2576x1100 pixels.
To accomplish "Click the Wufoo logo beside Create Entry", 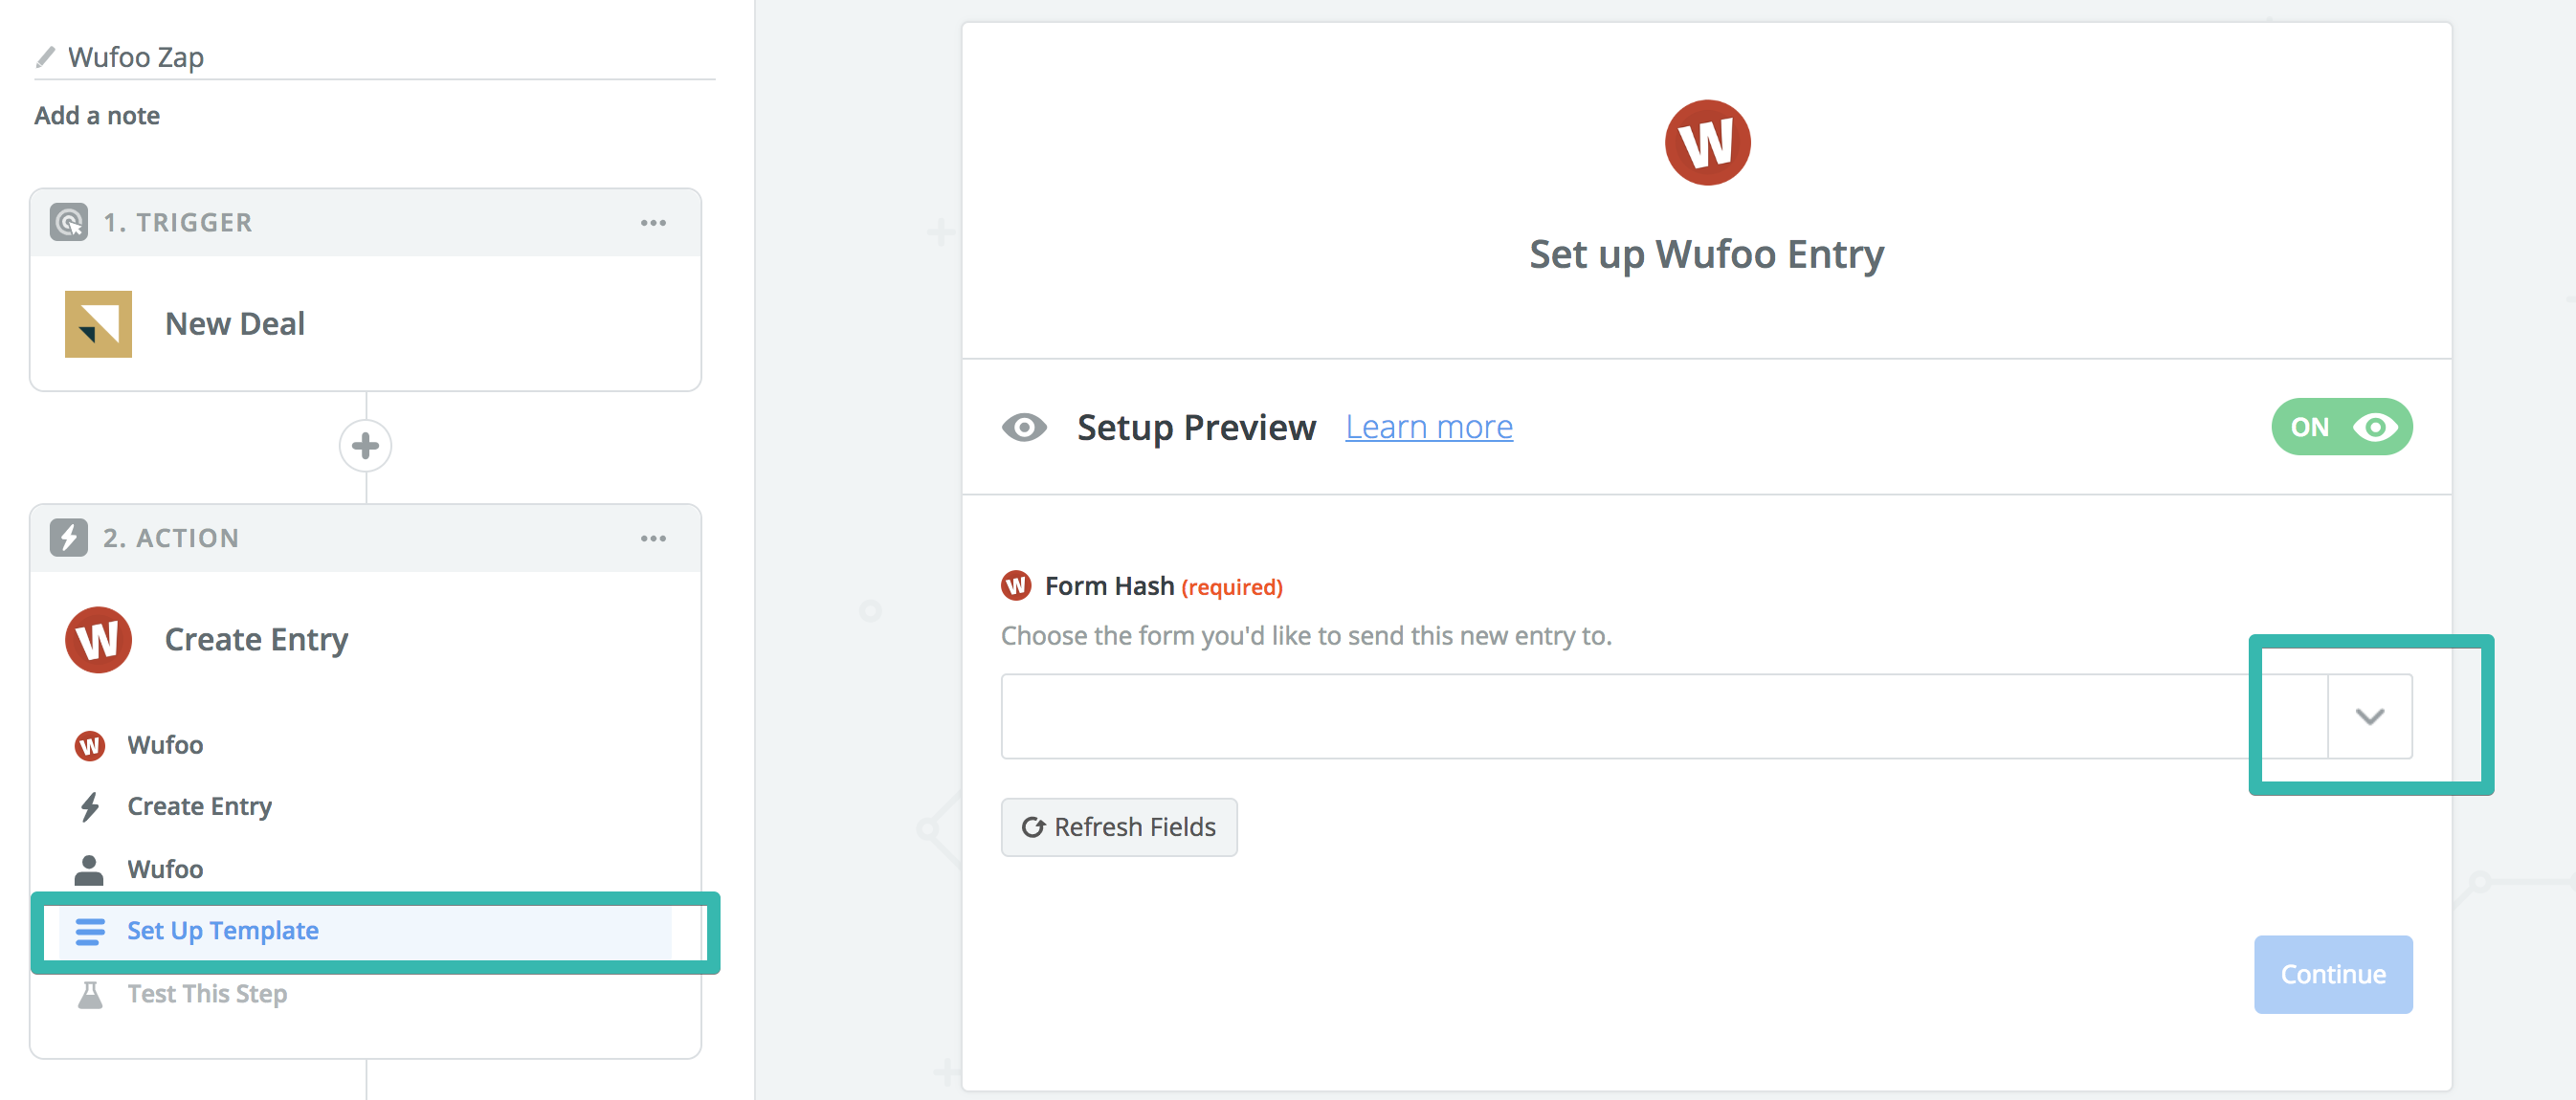I will (98, 640).
